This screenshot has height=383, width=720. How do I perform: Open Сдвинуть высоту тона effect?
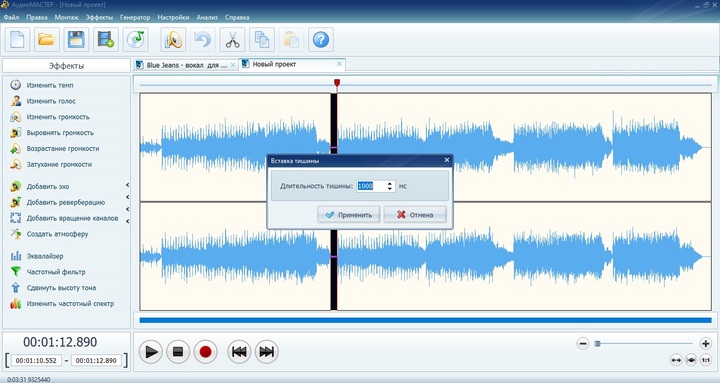53,288
